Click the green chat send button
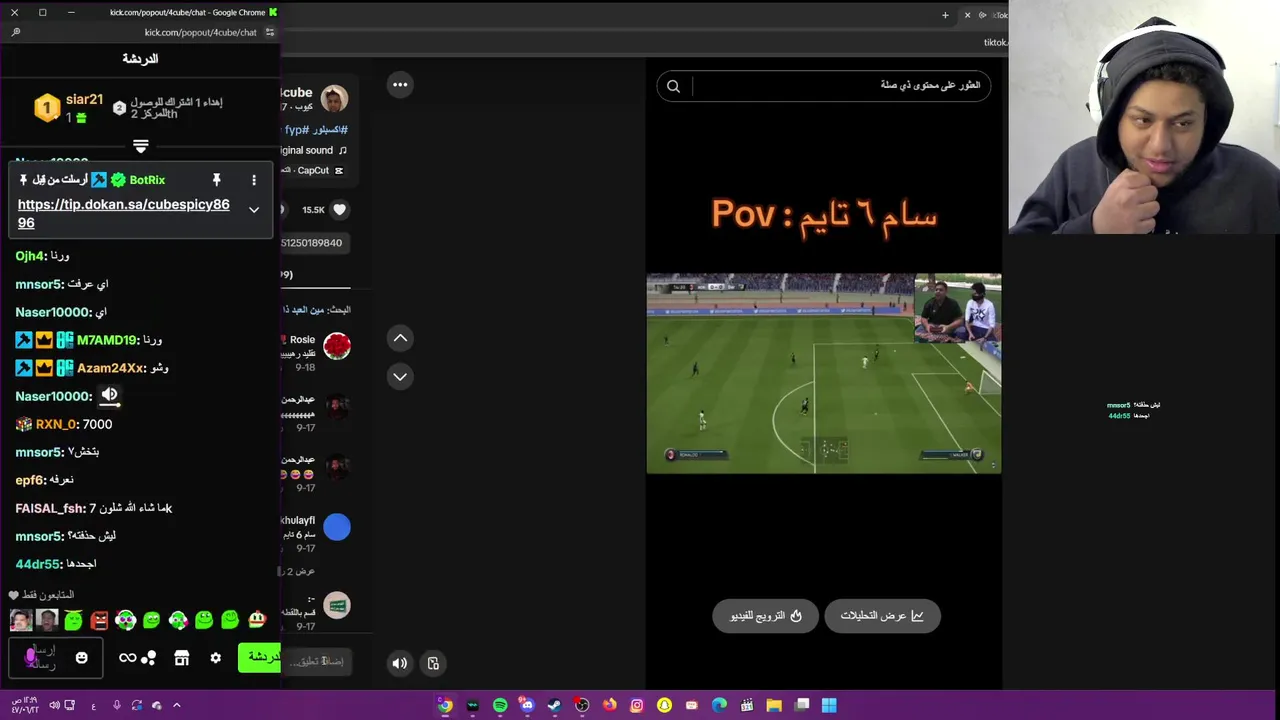This screenshot has width=1280, height=720. (x=260, y=657)
